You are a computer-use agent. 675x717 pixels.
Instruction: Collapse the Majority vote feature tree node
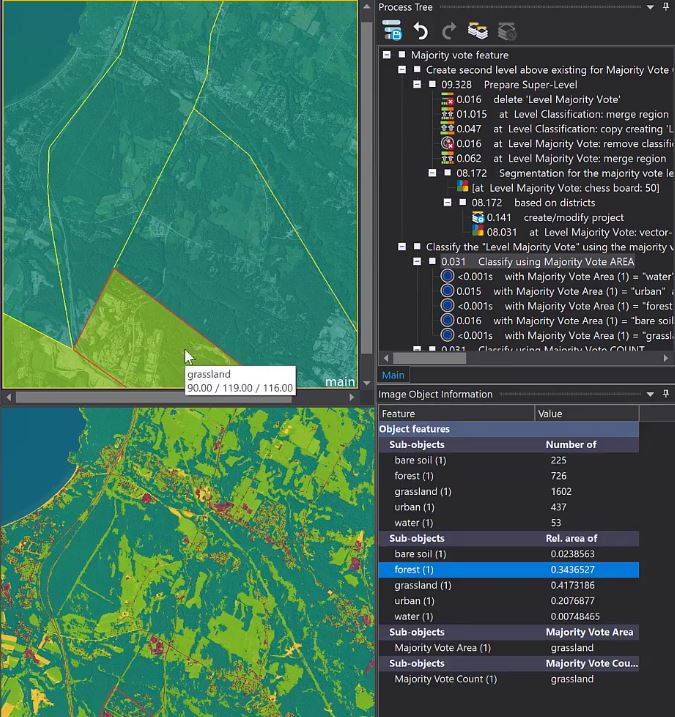click(x=387, y=55)
